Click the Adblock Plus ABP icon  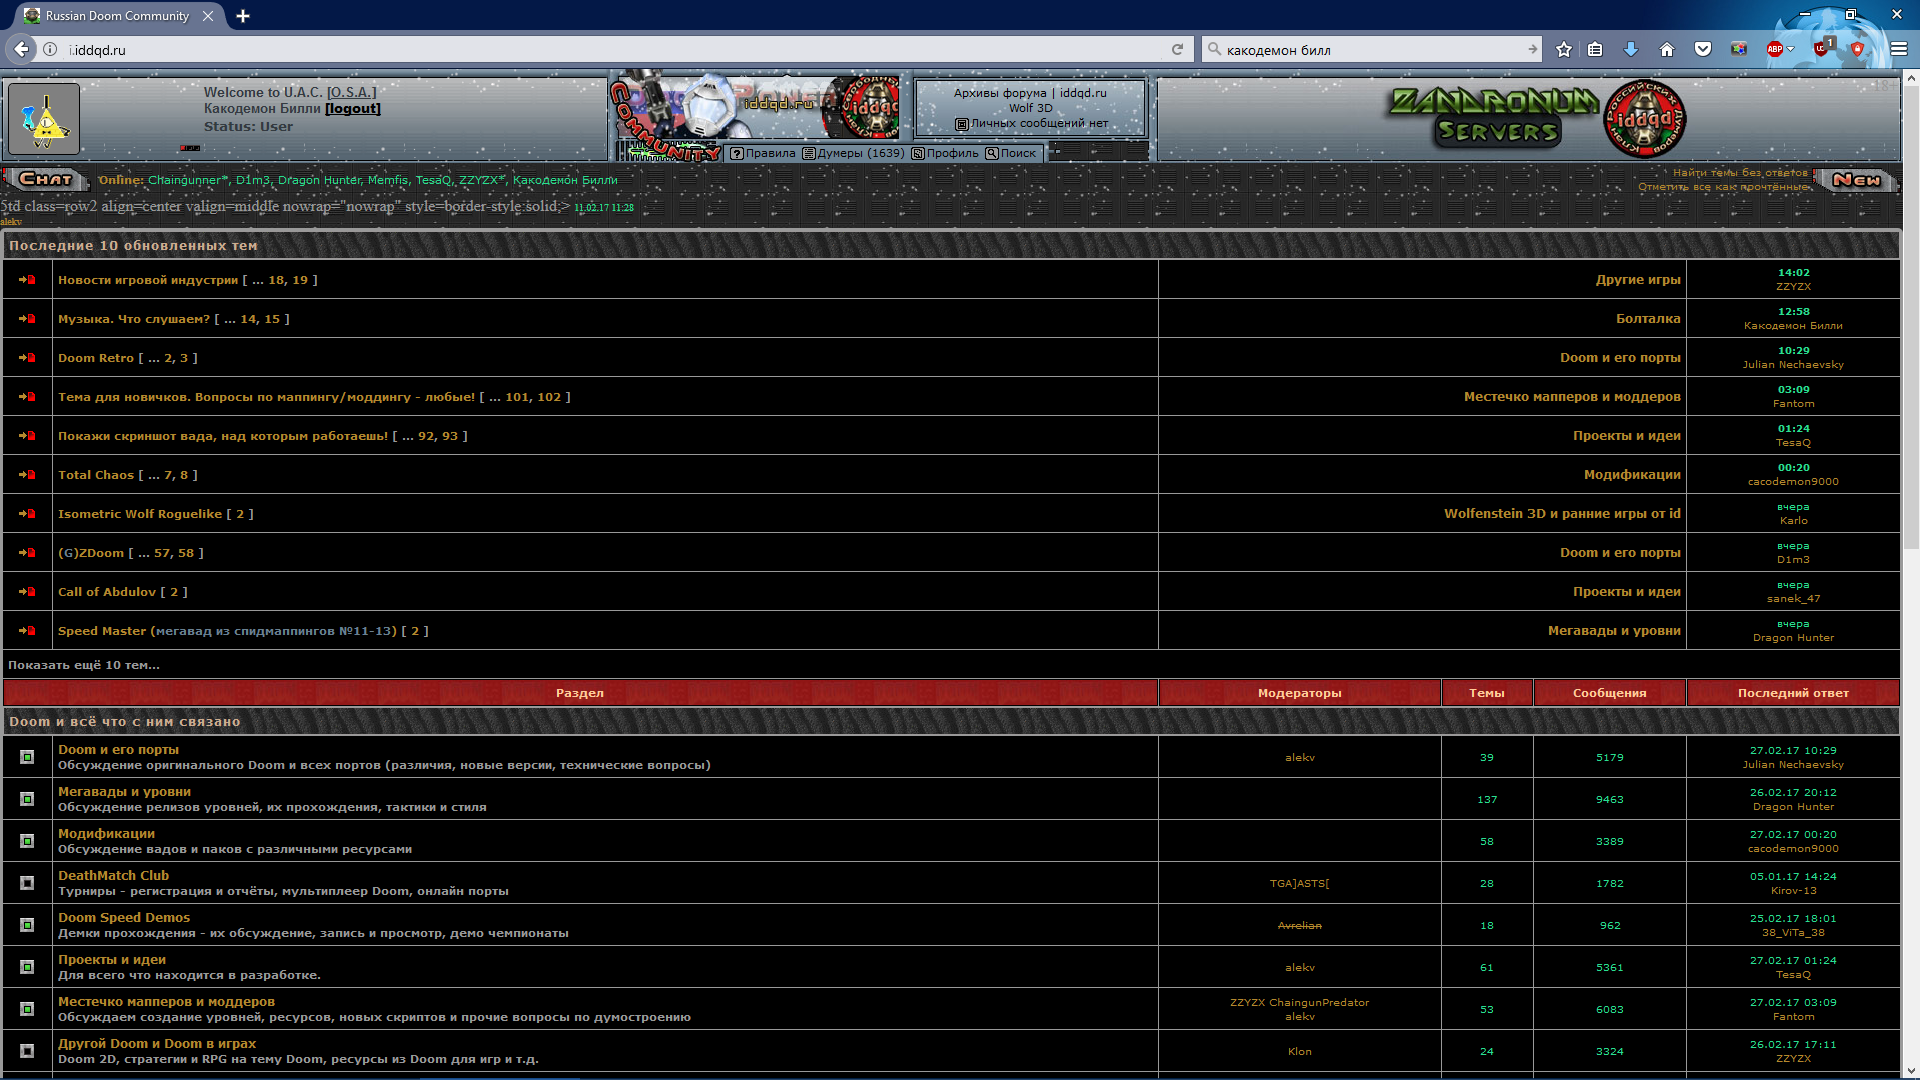pyautogui.click(x=1774, y=49)
